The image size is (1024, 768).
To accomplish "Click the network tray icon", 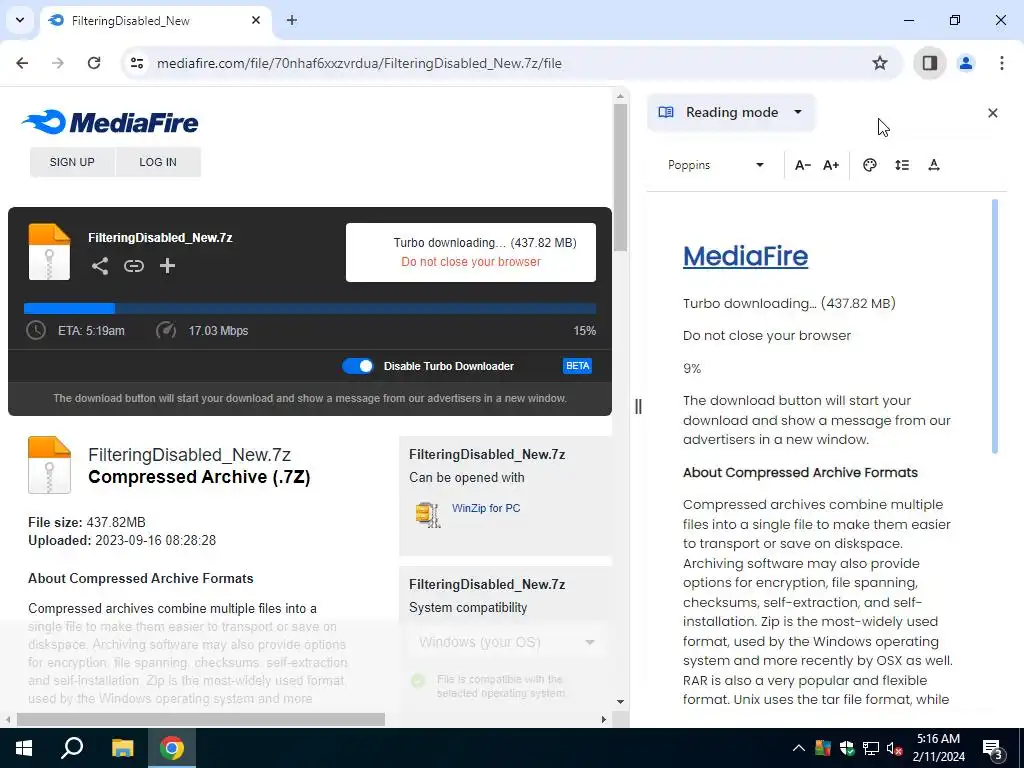I will 871,748.
